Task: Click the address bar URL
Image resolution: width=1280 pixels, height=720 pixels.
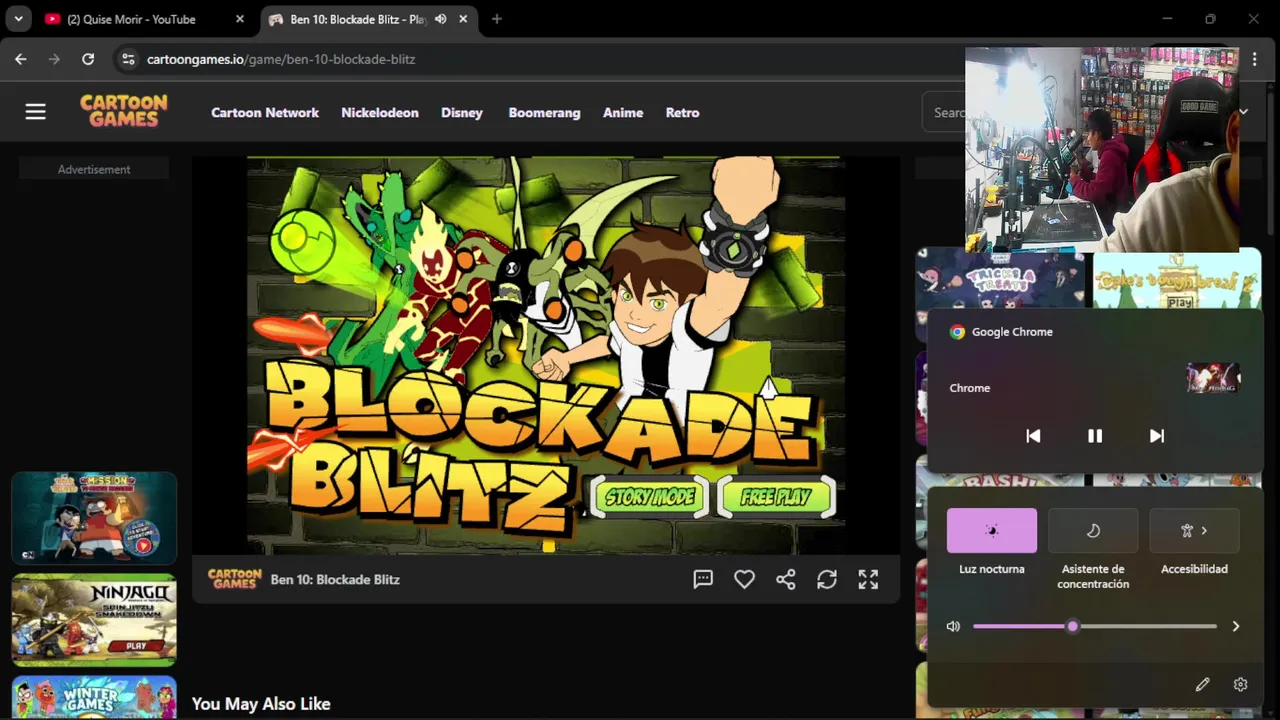Action: point(281,59)
